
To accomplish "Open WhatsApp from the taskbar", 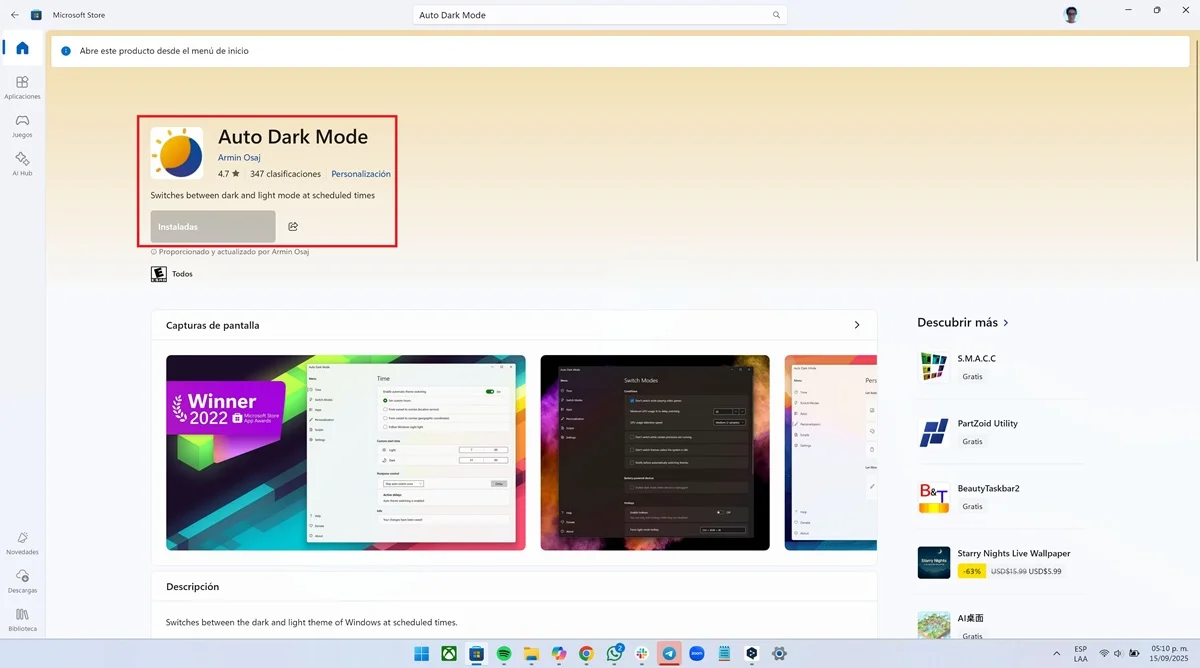I will click(614, 653).
